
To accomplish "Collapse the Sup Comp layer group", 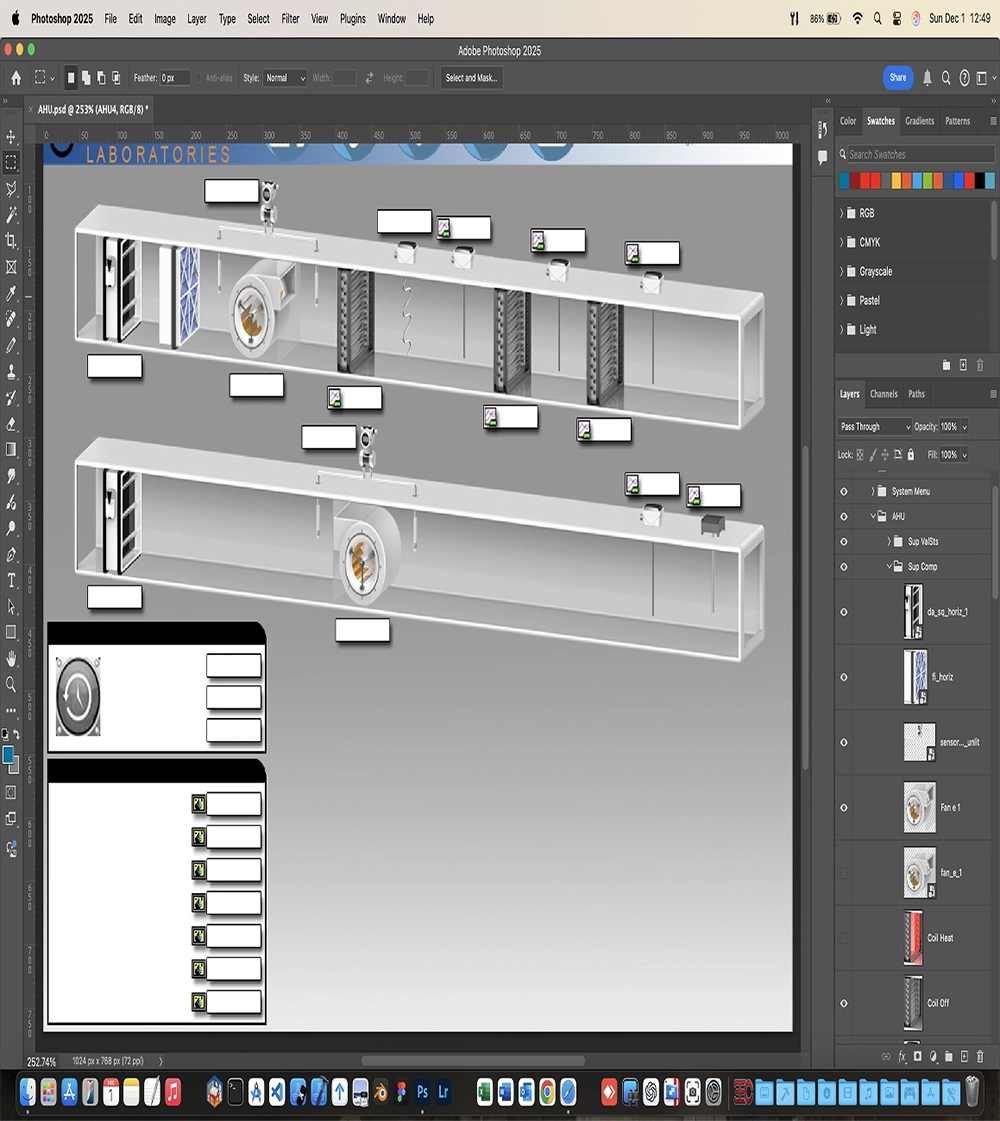I will point(889,566).
